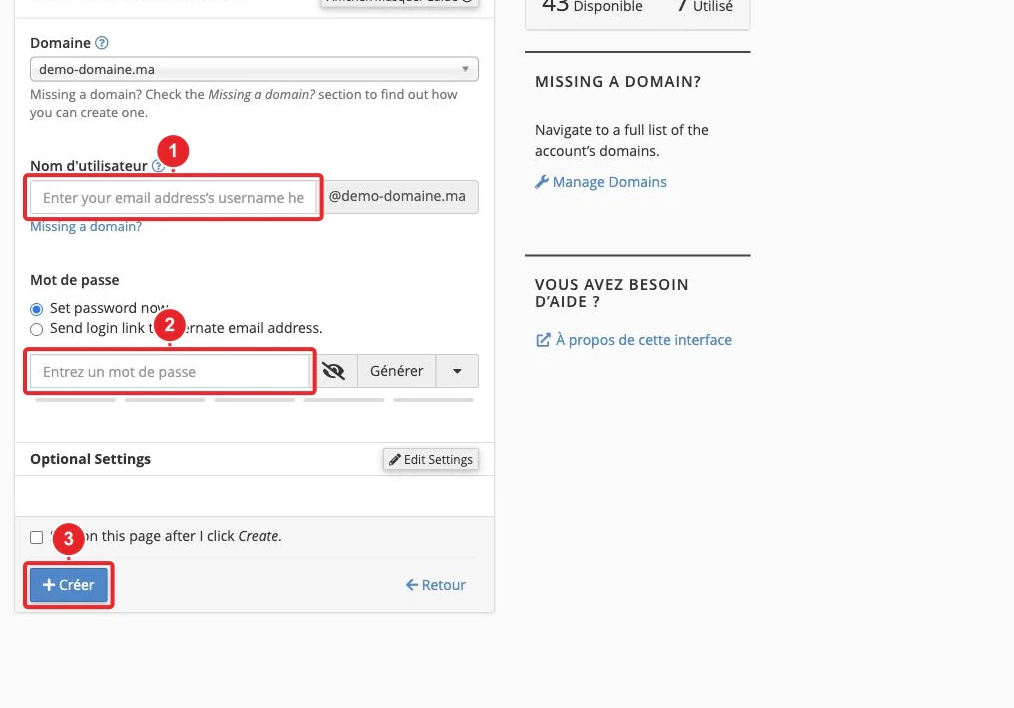This screenshot has width=1014, height=708.
Task: Go back with the Retour link
Action: [435, 585]
